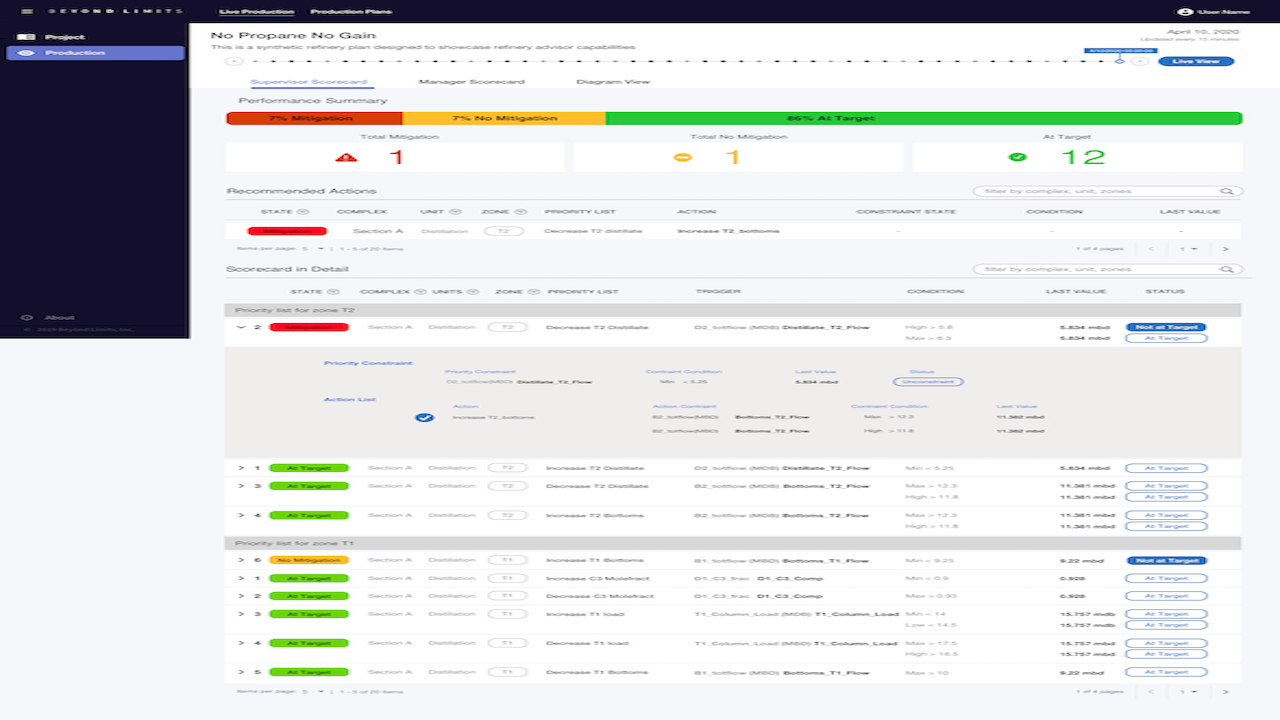Click the red Mitigation badge in Recommended Actions

(x=287, y=231)
